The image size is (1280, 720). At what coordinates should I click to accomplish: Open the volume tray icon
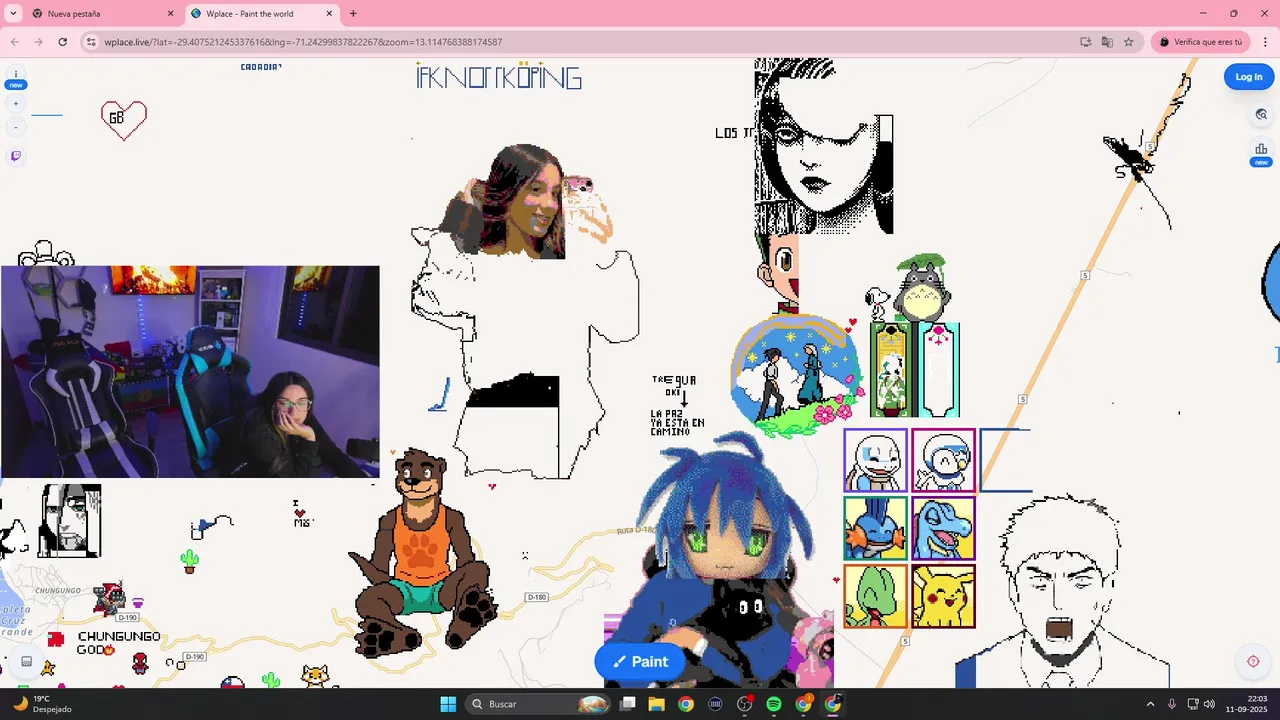[x=1209, y=704]
